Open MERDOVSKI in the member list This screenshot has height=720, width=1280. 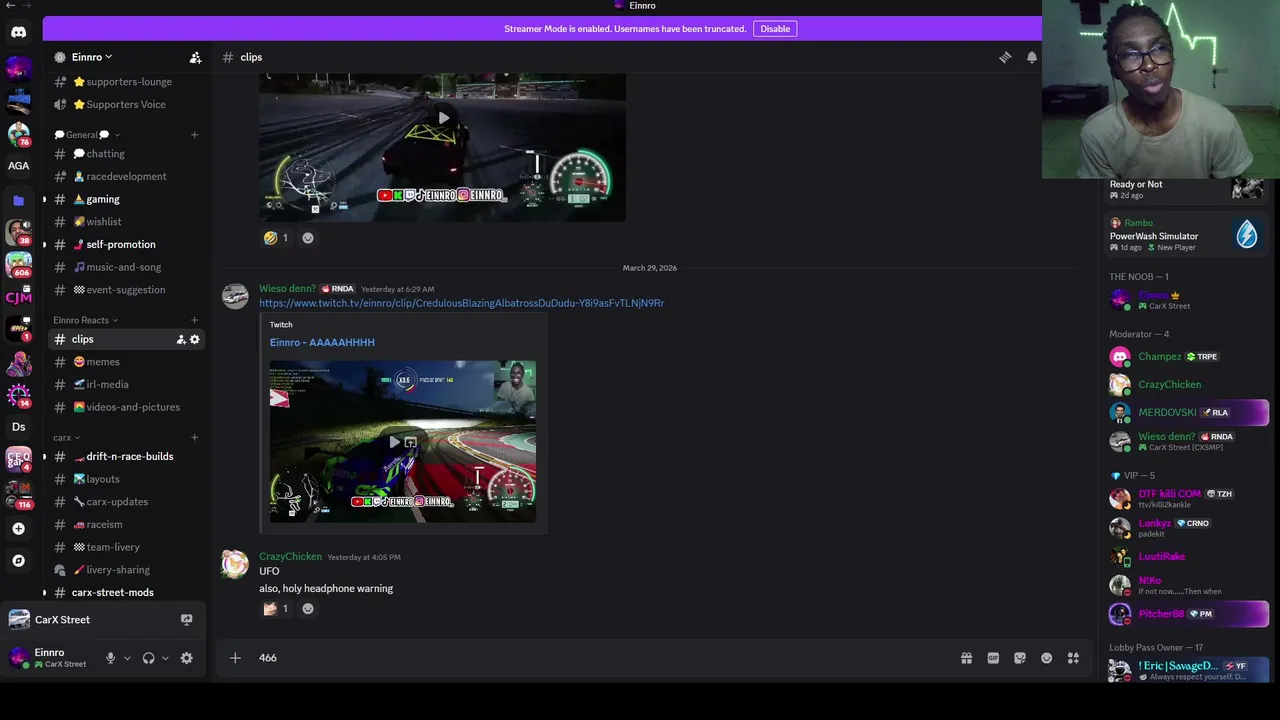coord(1188,412)
